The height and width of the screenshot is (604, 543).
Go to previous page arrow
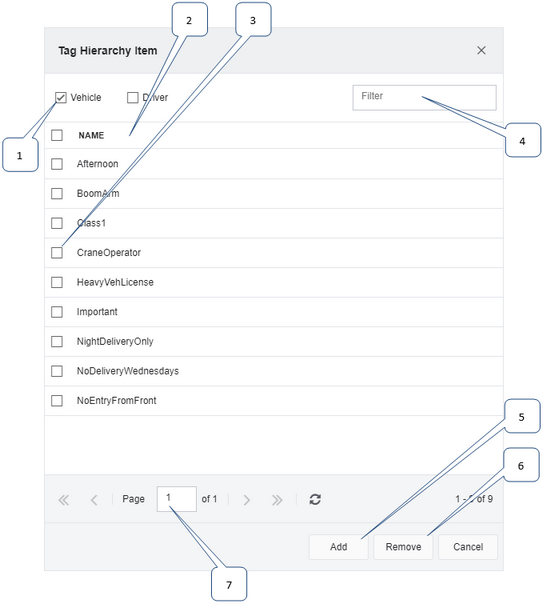(x=94, y=500)
